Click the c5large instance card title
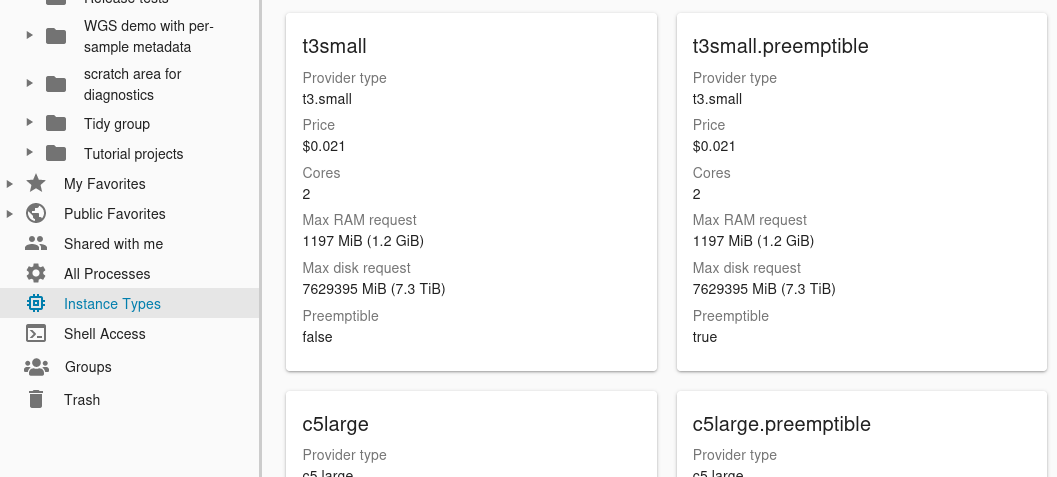 click(x=335, y=424)
